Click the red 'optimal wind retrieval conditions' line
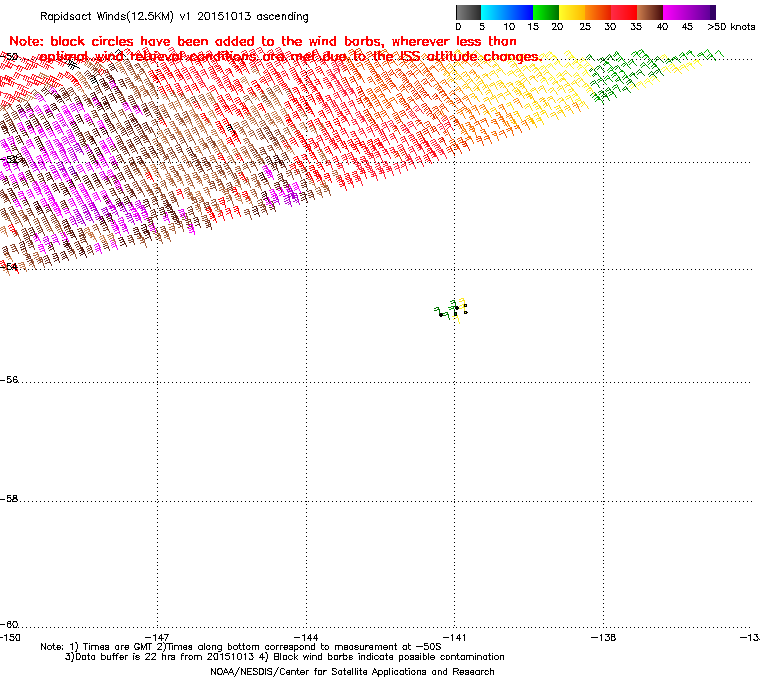 click(290, 57)
